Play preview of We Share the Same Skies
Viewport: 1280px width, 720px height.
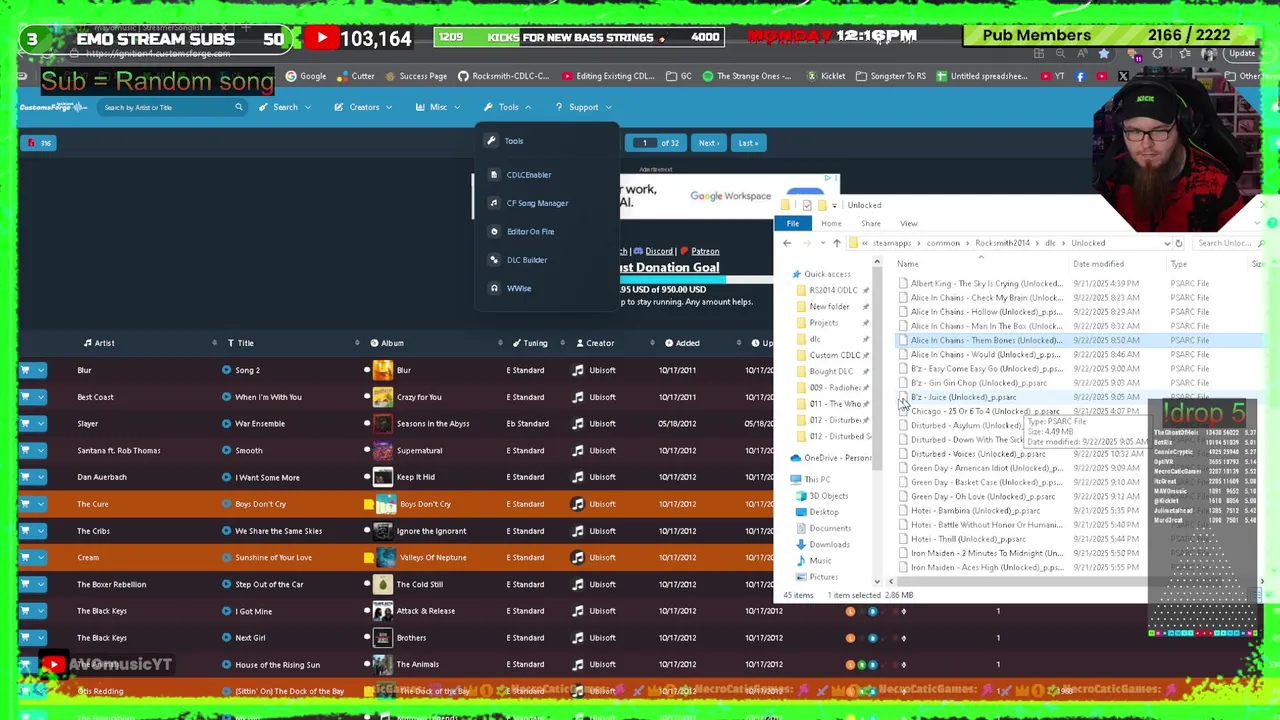[x=227, y=531]
